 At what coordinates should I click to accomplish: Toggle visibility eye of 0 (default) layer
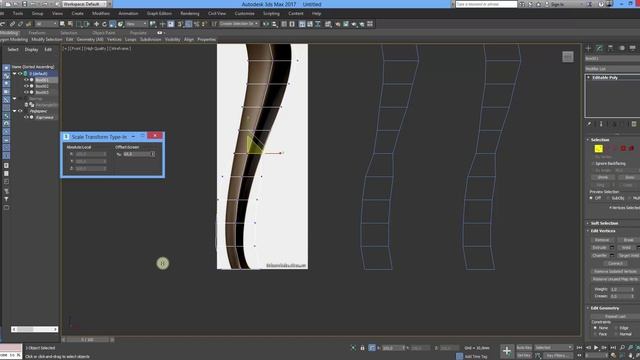coord(20,74)
